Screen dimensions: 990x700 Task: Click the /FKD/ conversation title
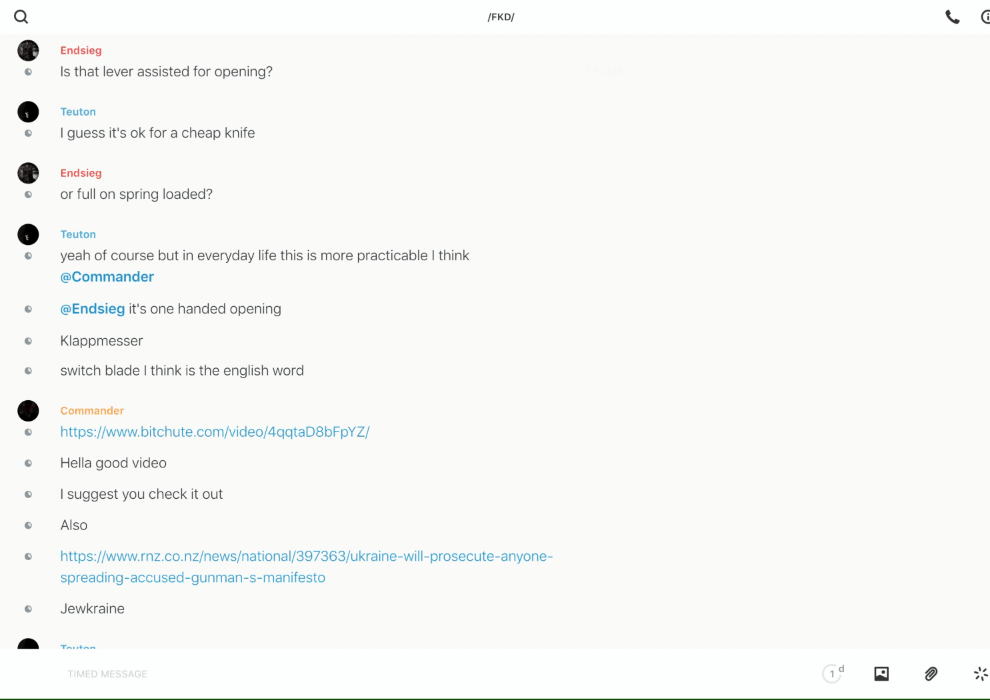501,17
